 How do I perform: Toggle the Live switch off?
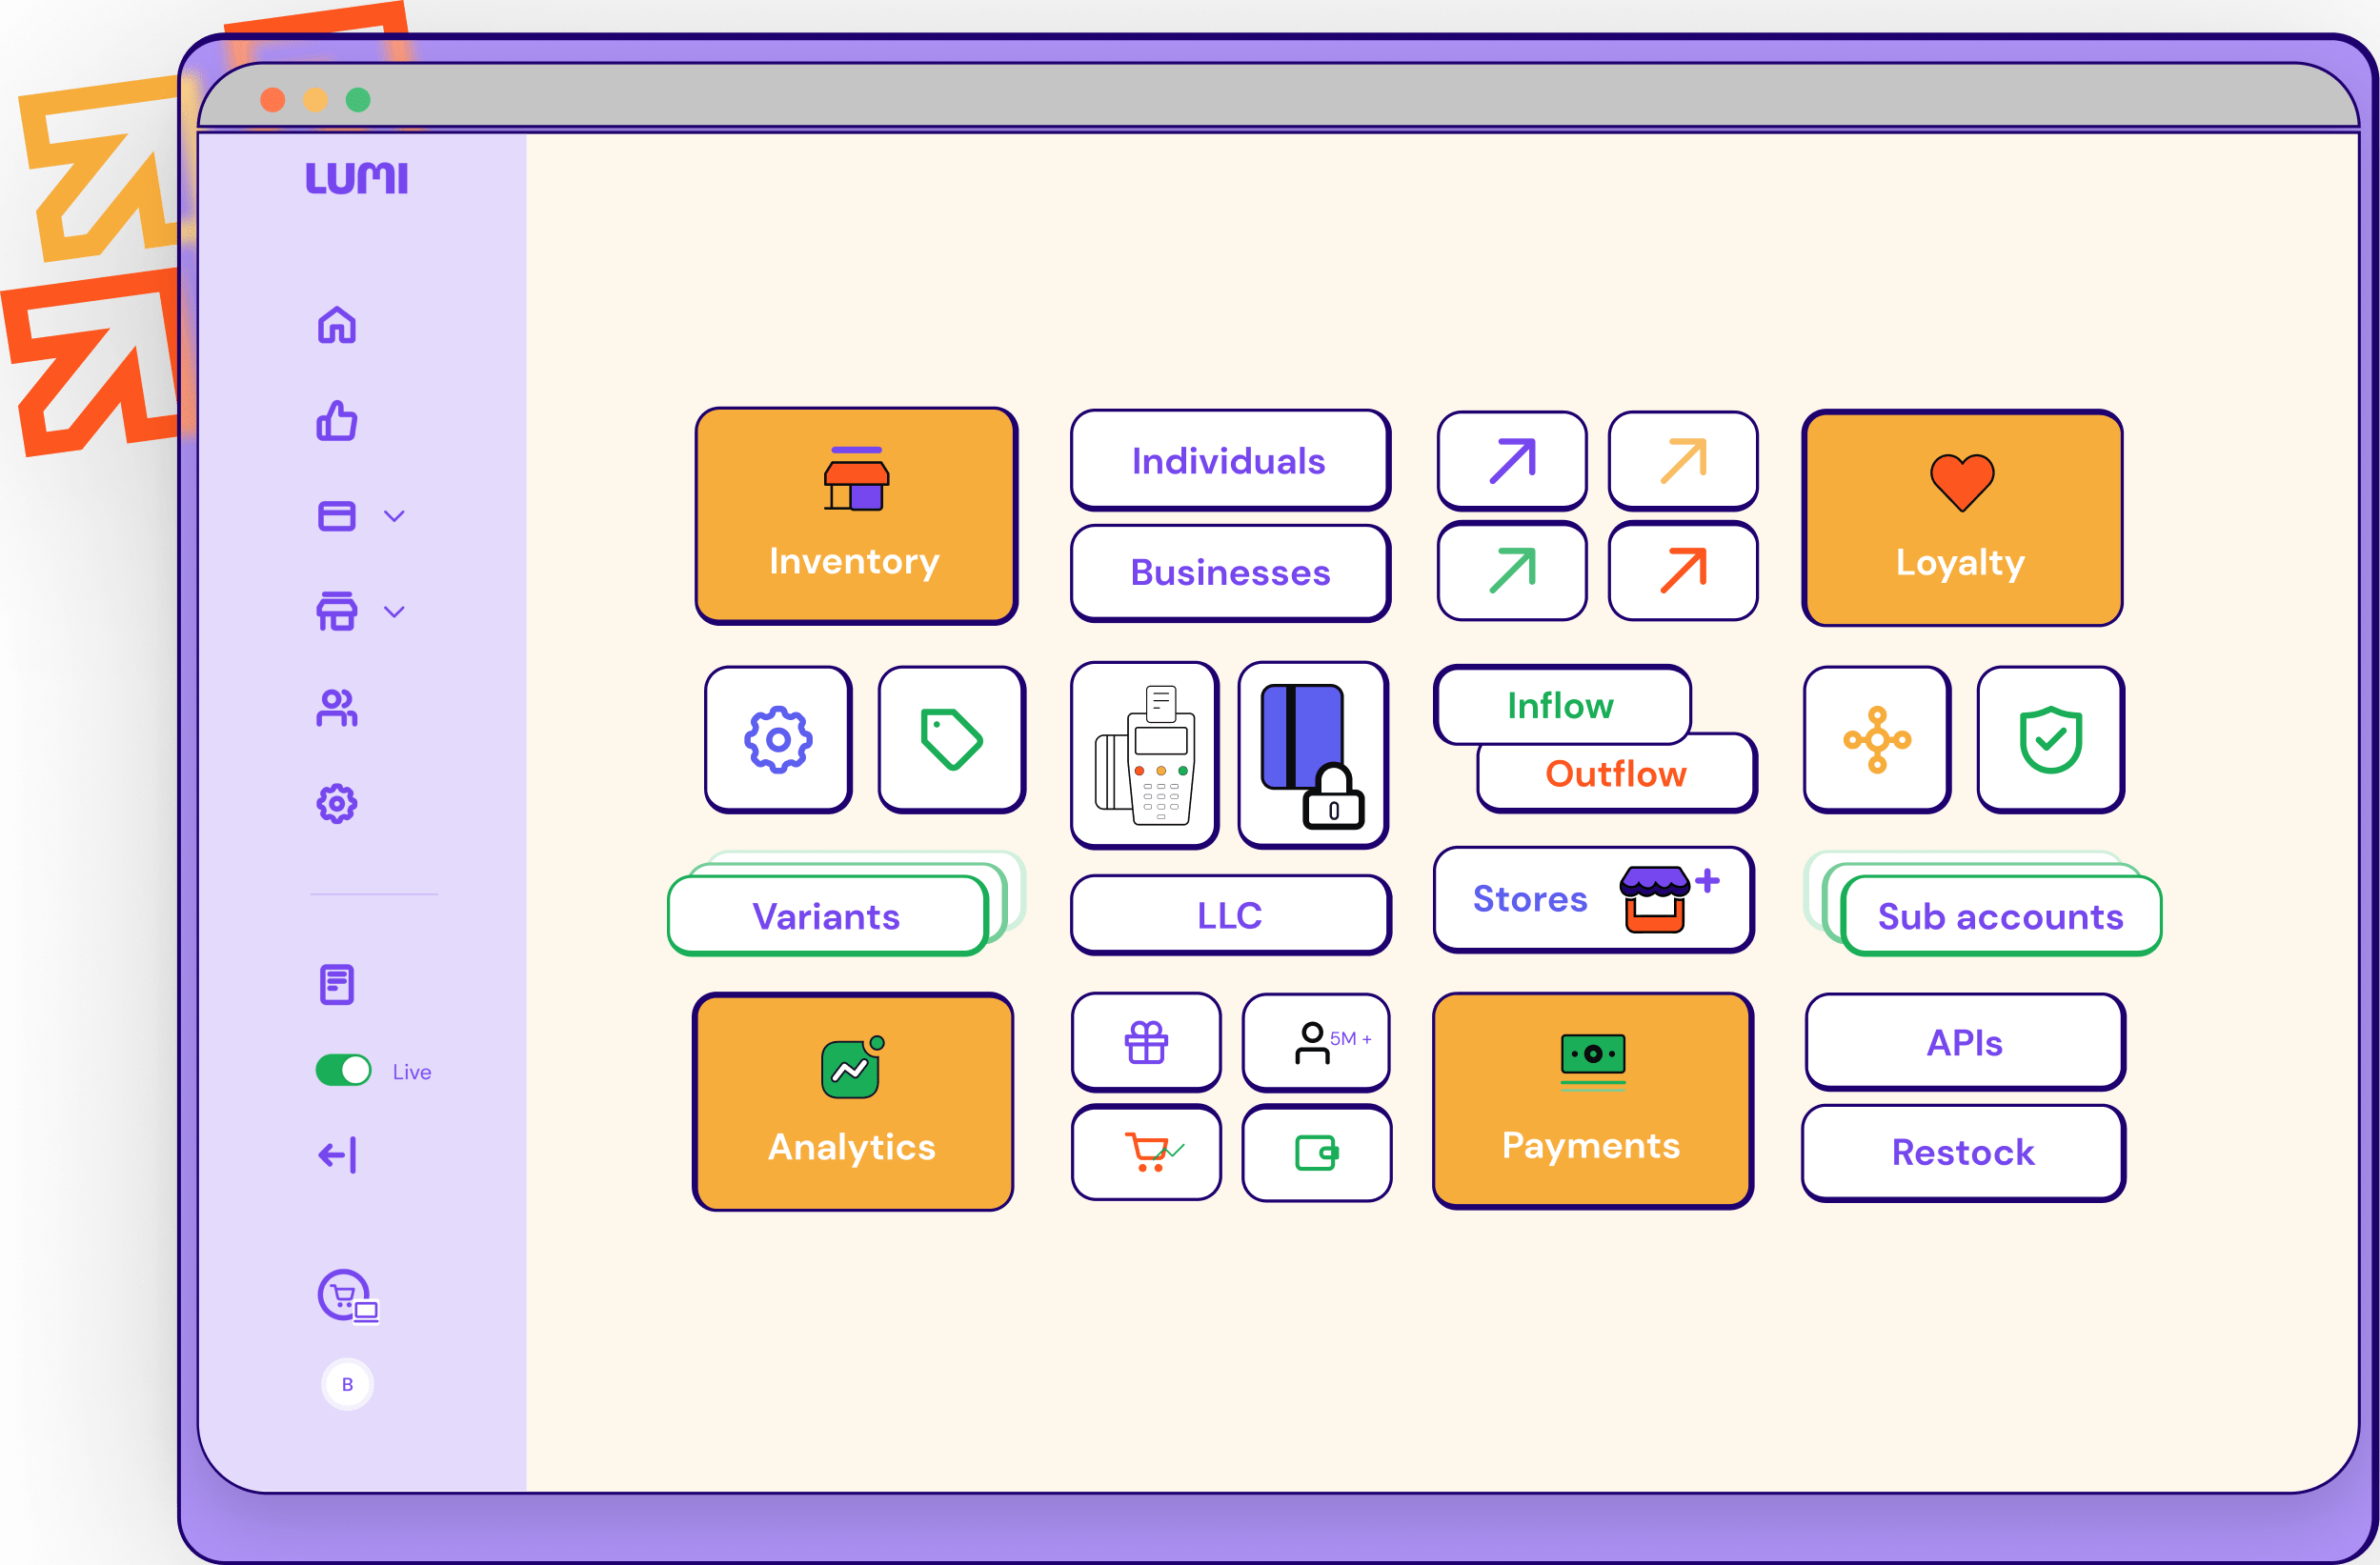click(343, 1069)
